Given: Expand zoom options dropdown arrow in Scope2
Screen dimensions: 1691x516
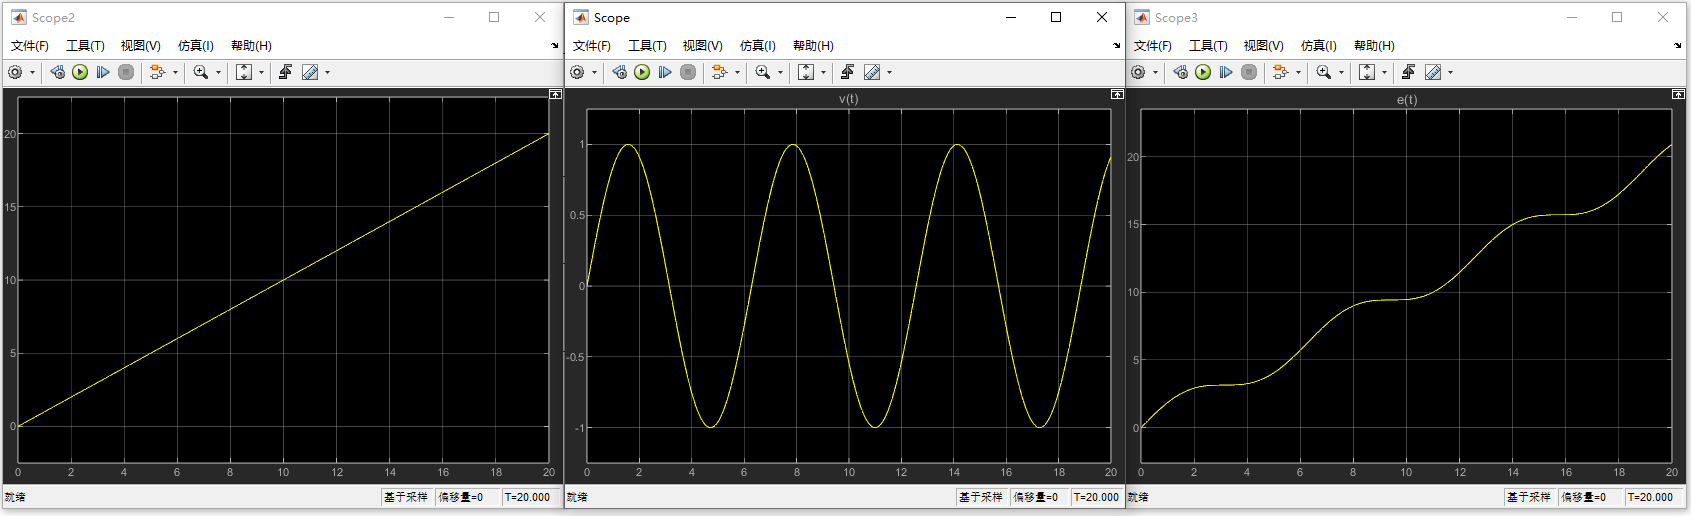Looking at the screenshot, I should 218,72.
